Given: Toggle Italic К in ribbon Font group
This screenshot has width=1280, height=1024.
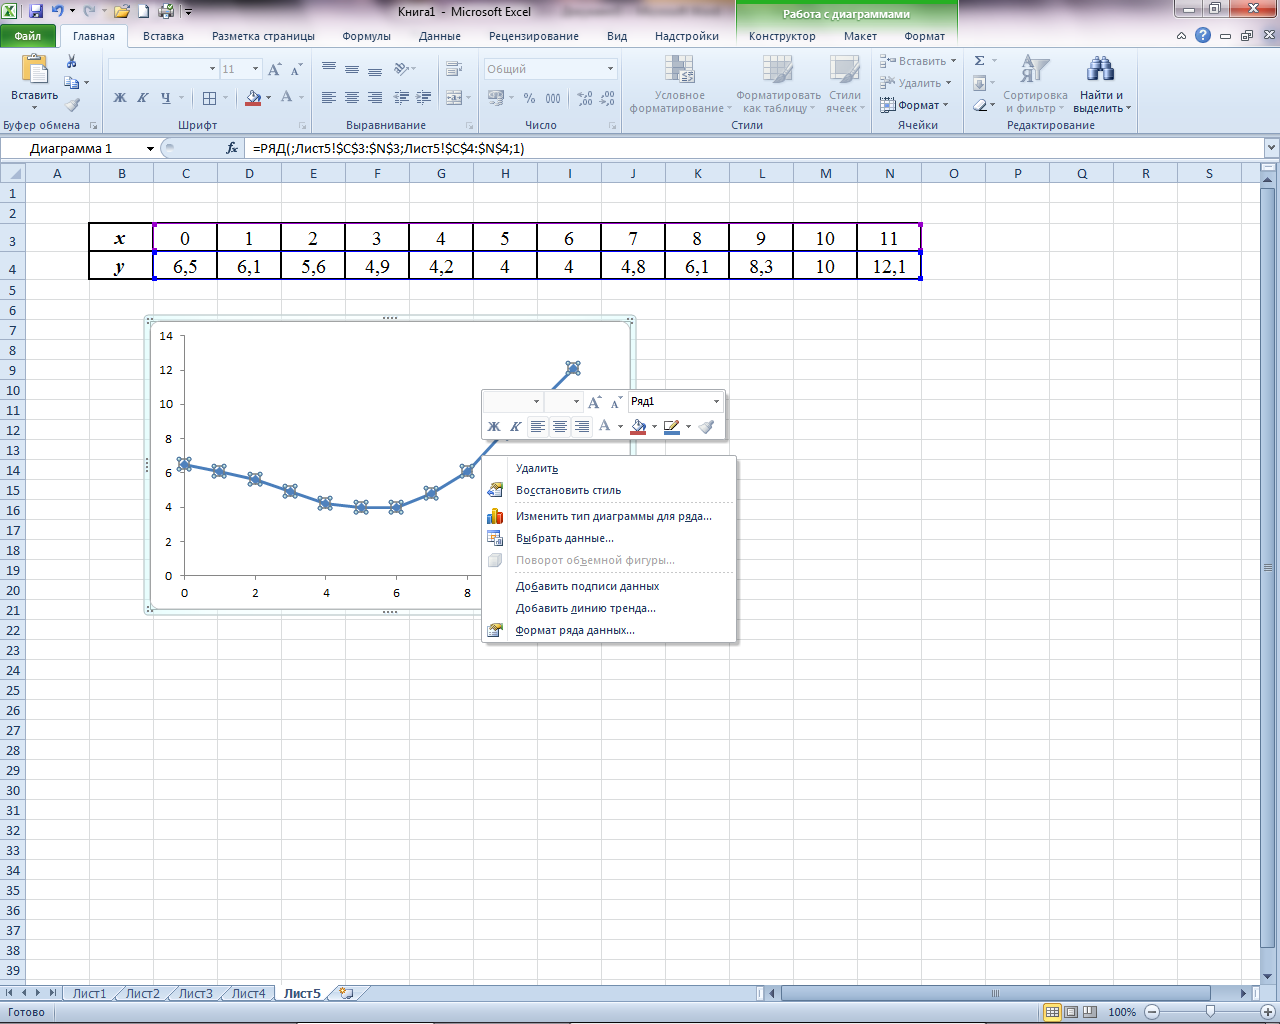Looking at the screenshot, I should pyautogui.click(x=142, y=98).
